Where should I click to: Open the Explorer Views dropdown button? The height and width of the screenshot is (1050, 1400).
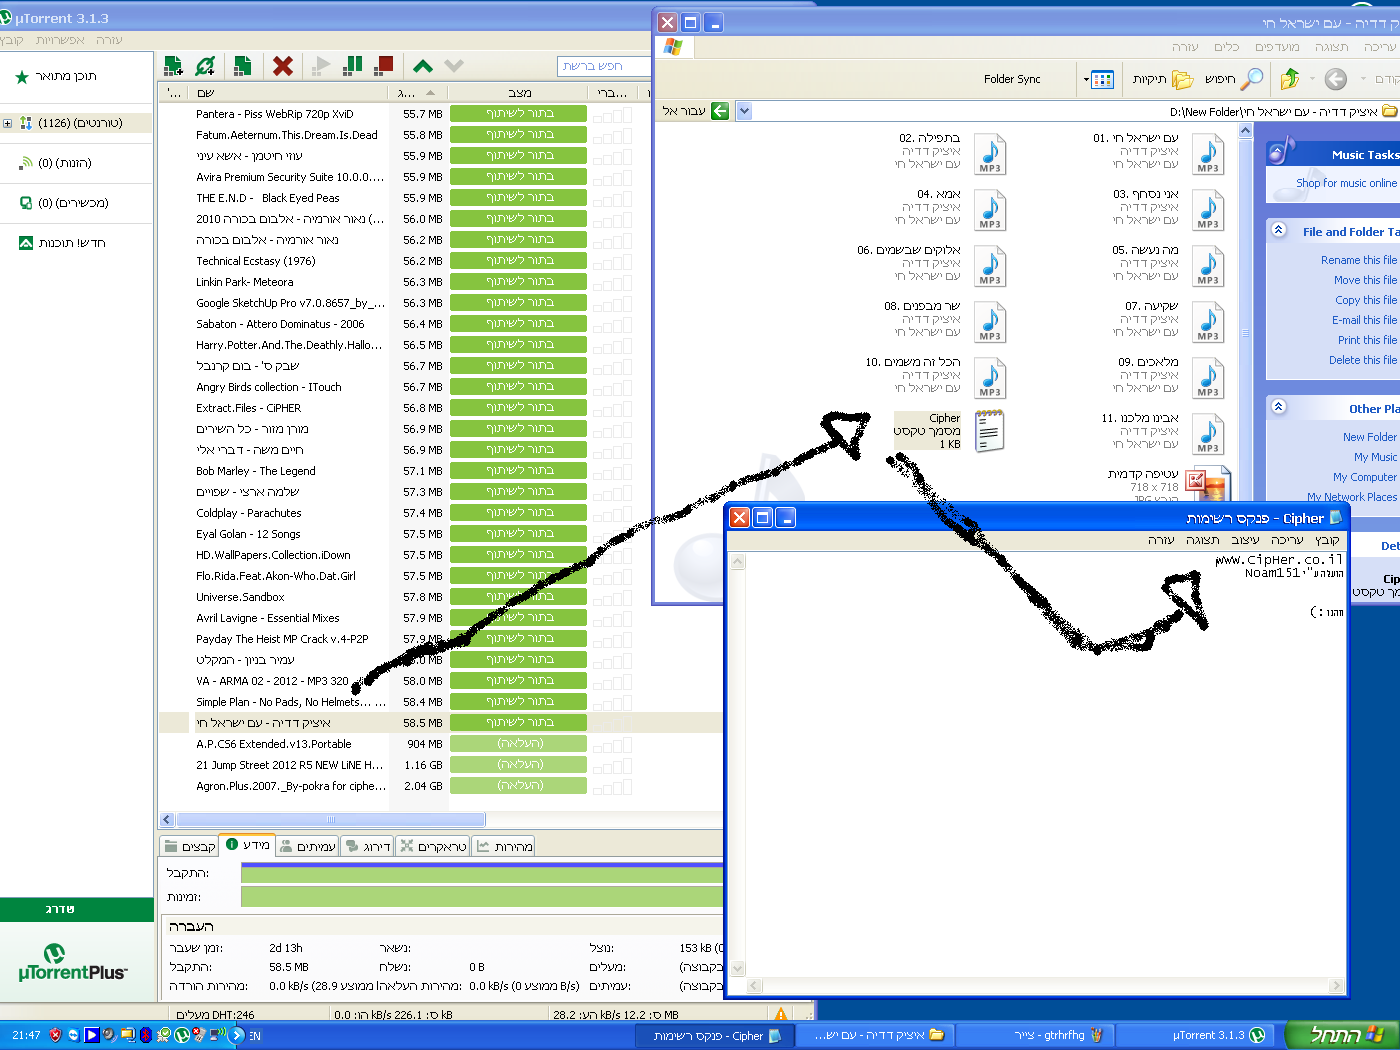click(1098, 79)
